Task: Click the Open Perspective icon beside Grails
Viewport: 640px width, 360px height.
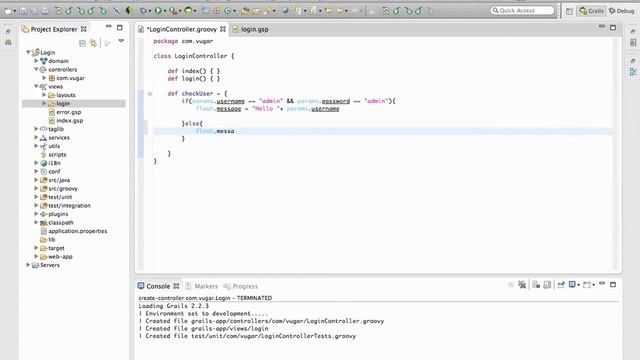Action: tap(569, 11)
